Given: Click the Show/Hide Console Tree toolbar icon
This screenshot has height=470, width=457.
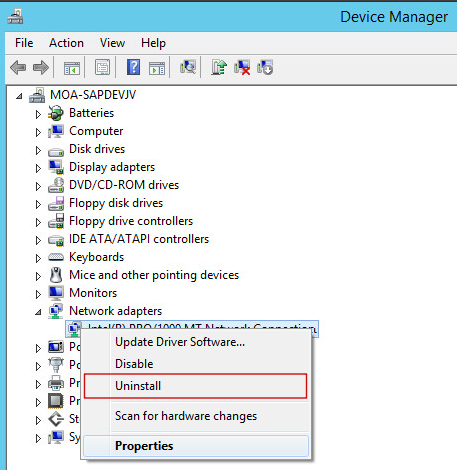Looking at the screenshot, I should pyautogui.click(x=72, y=68).
